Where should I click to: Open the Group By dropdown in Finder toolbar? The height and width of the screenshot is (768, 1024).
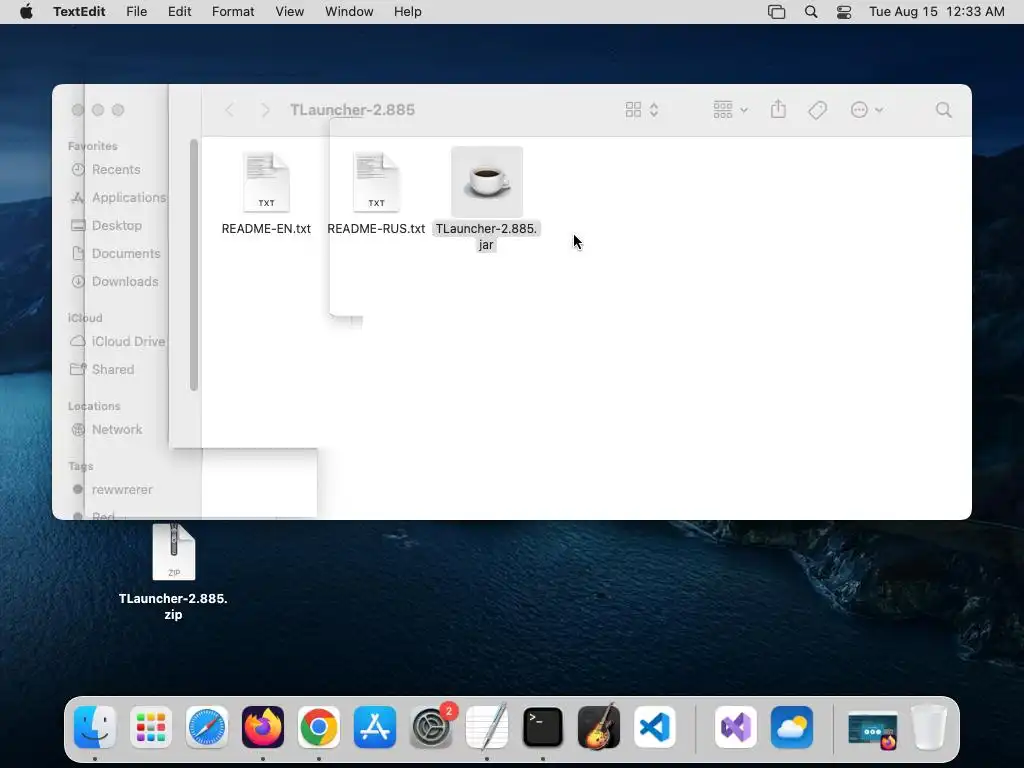pyautogui.click(x=730, y=110)
